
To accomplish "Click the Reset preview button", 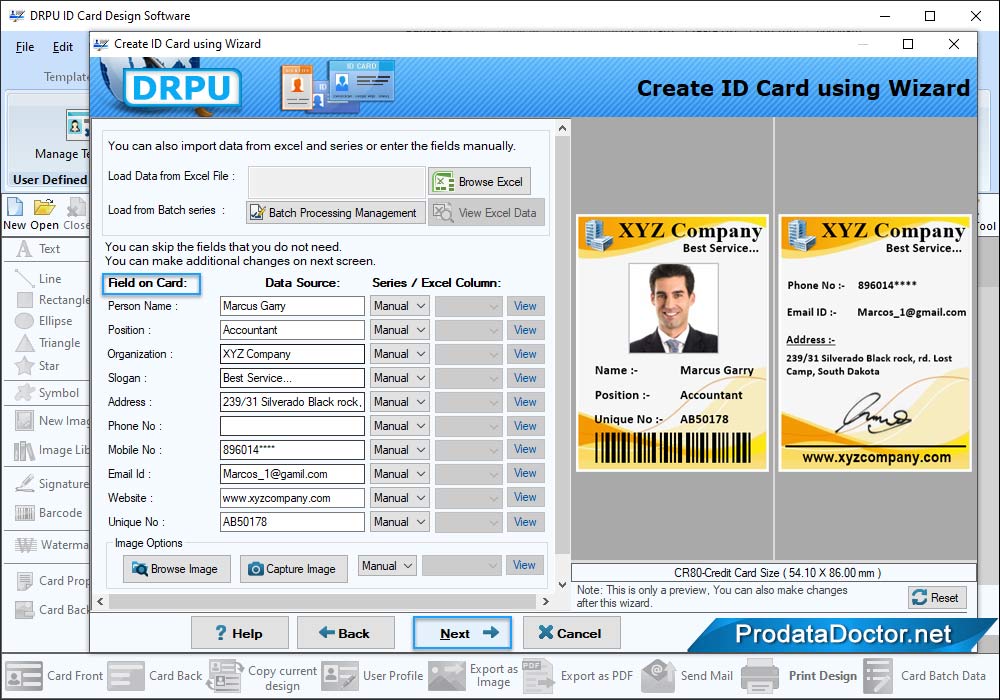I will tap(937, 597).
